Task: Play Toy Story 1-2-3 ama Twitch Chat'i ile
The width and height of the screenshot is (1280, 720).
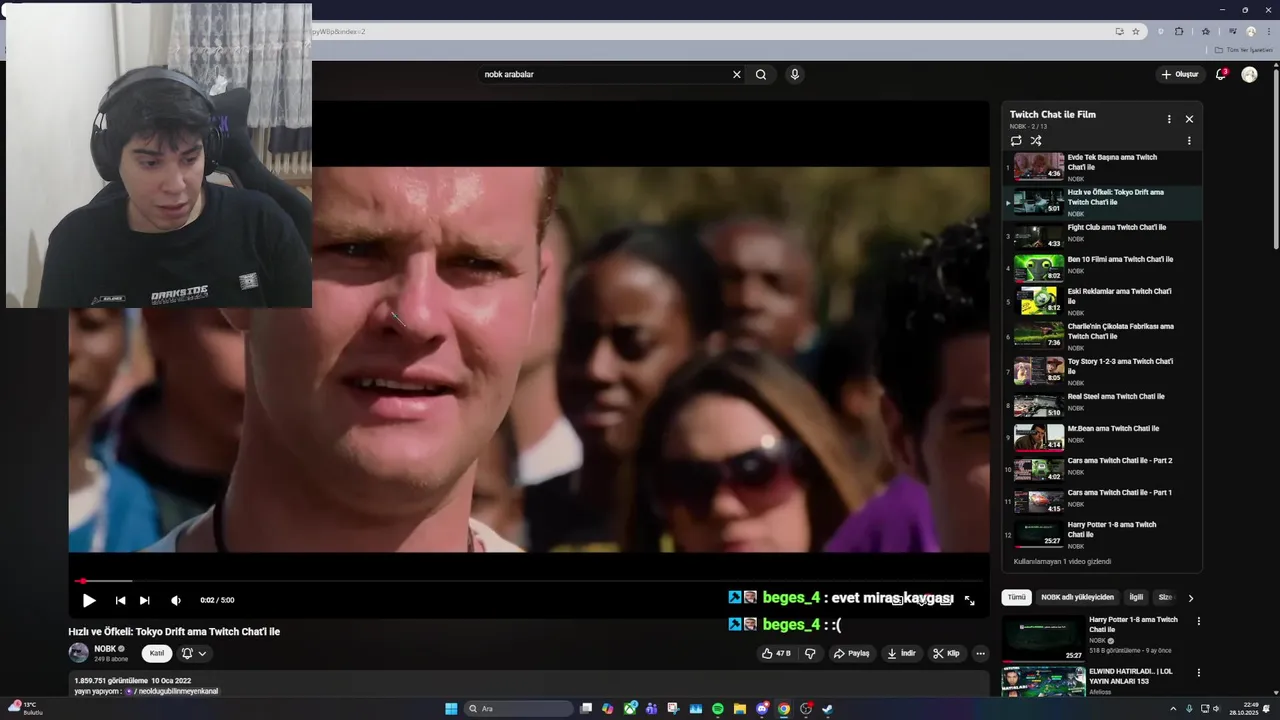Action: (x=1104, y=371)
